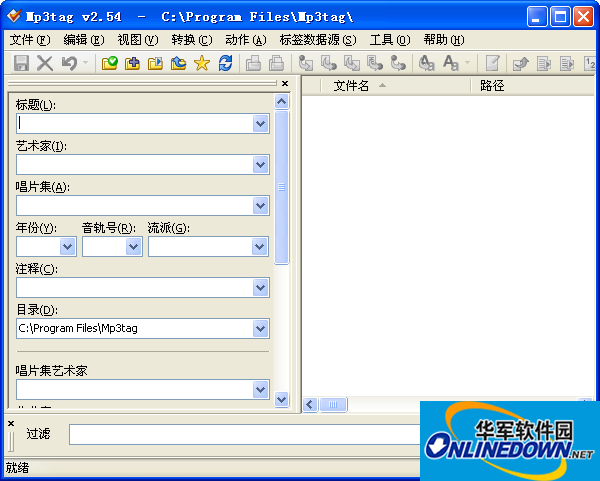Click the Filename to Filename convert icon
This screenshot has width=600, height=481.
click(352, 63)
